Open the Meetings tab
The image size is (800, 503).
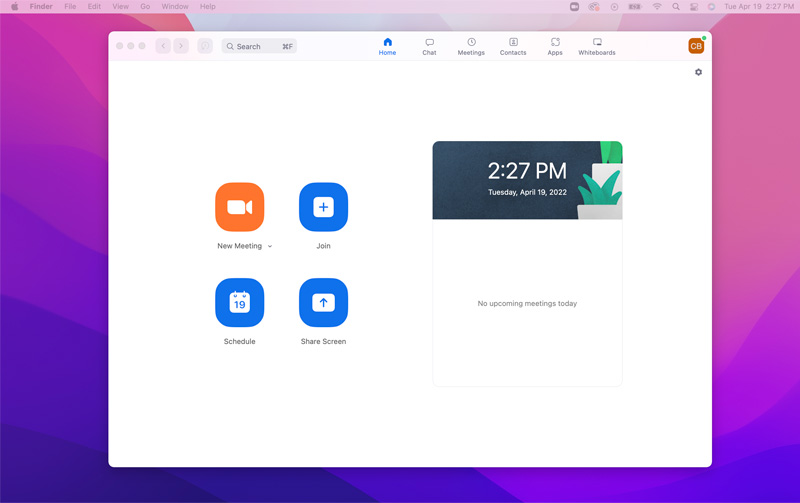tap(471, 46)
